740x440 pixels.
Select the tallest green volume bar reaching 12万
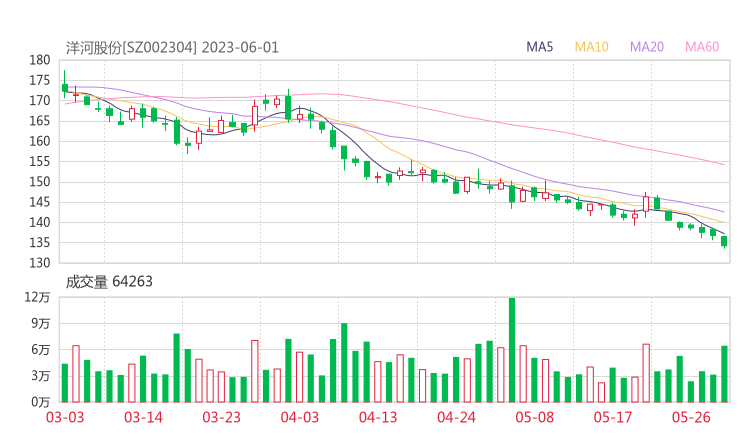click(512, 350)
